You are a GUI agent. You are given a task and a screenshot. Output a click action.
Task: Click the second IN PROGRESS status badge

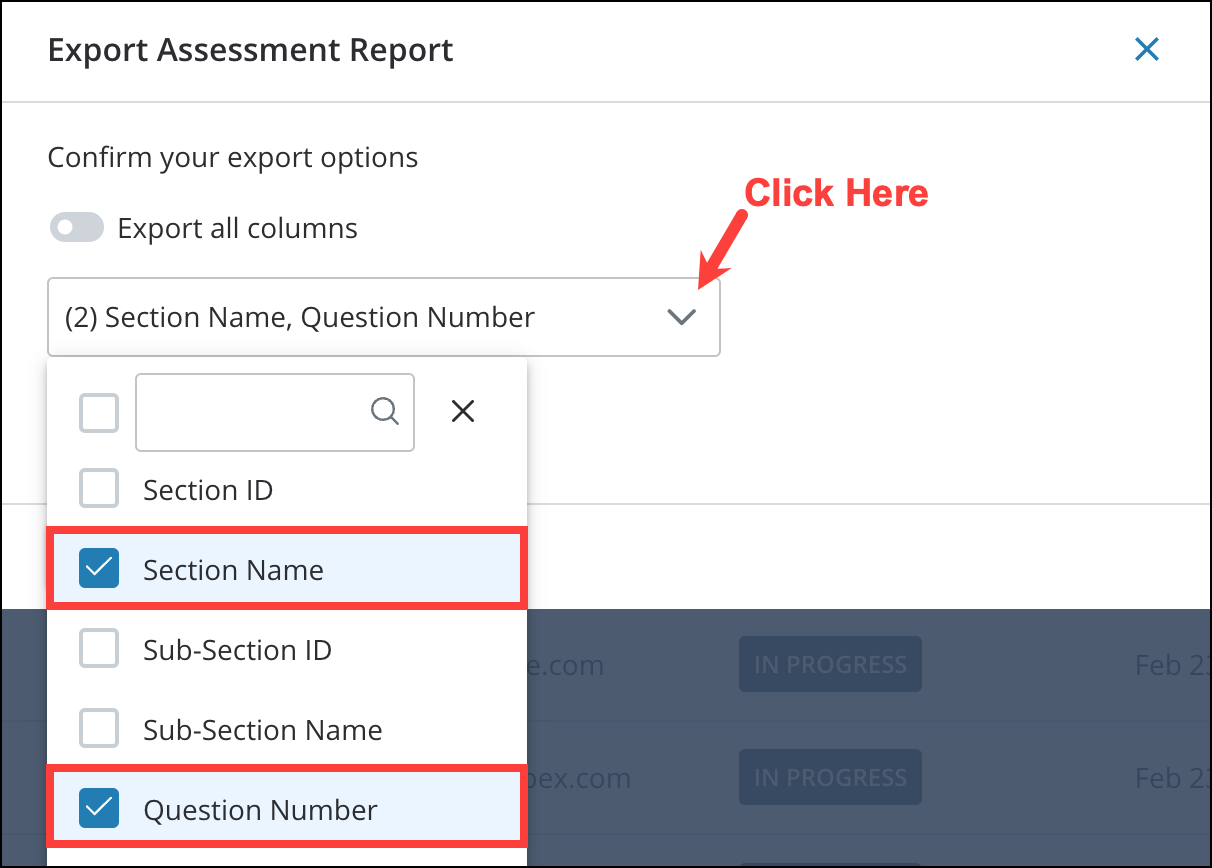point(830,777)
